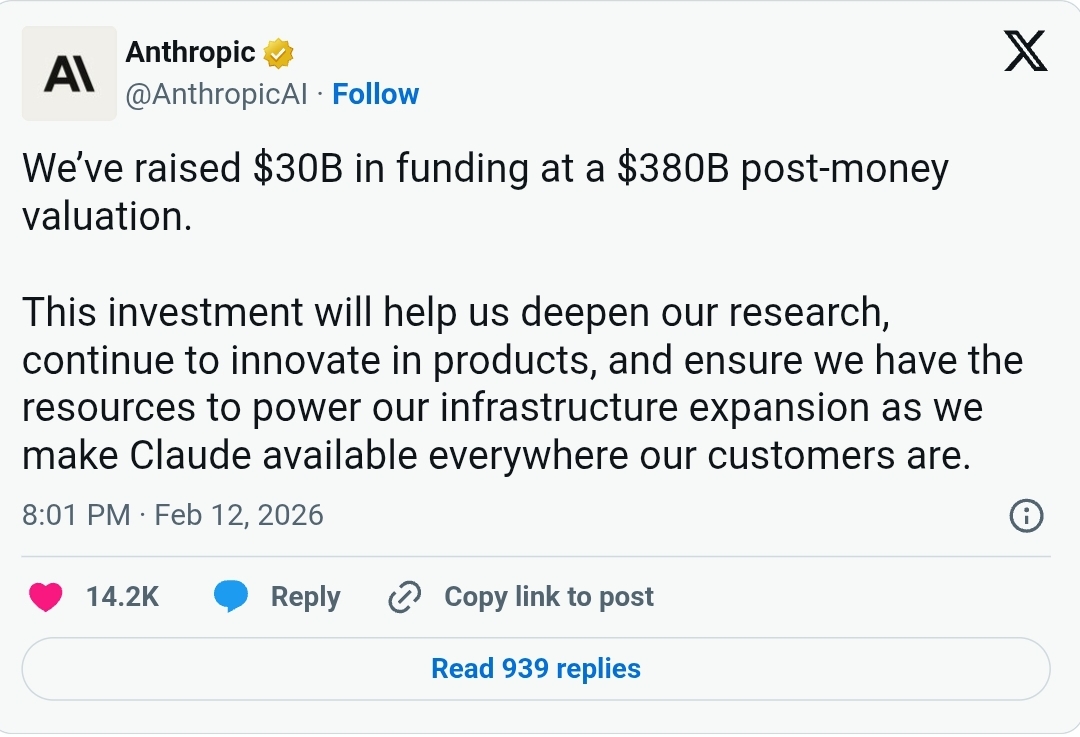
Task: Click the Follow link
Action: 375,93
